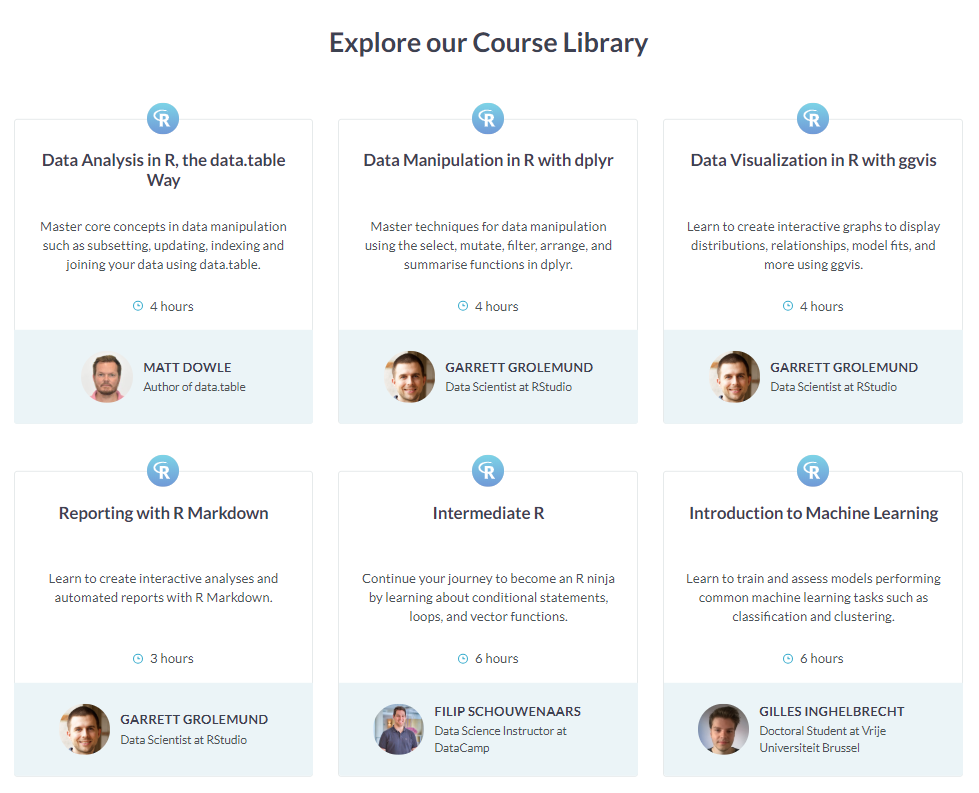Click R logo above Intermediate R card
The width and height of the screenshot is (979, 793).
tap(488, 471)
